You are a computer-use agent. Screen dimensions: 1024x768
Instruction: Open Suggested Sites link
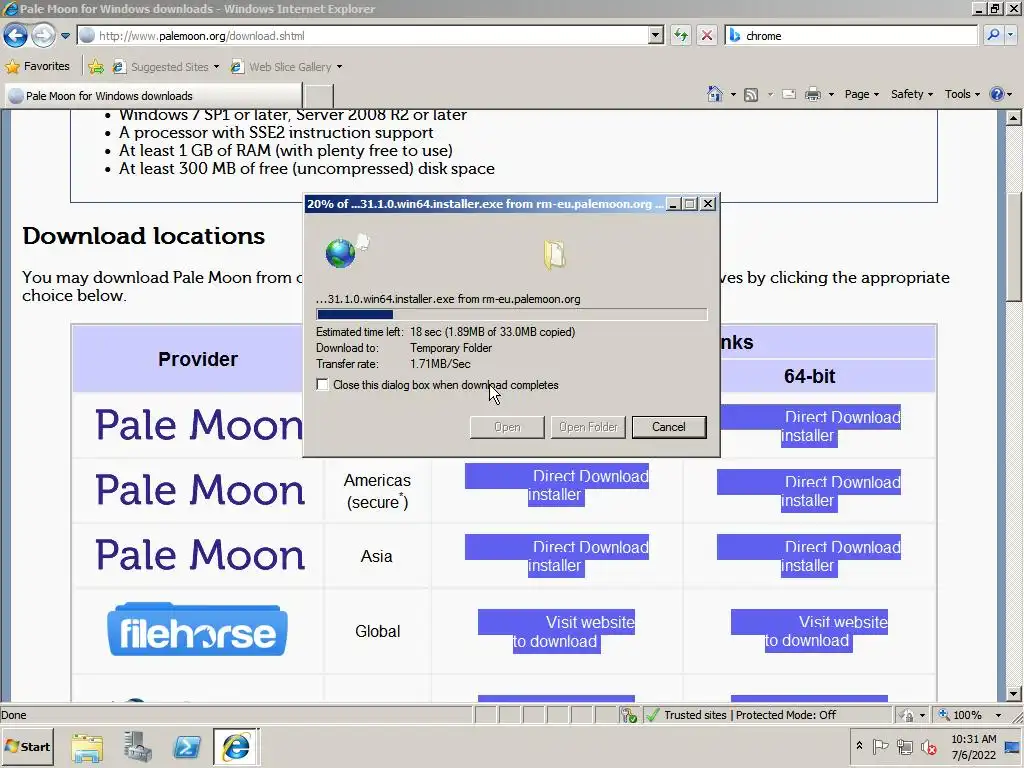[166, 67]
